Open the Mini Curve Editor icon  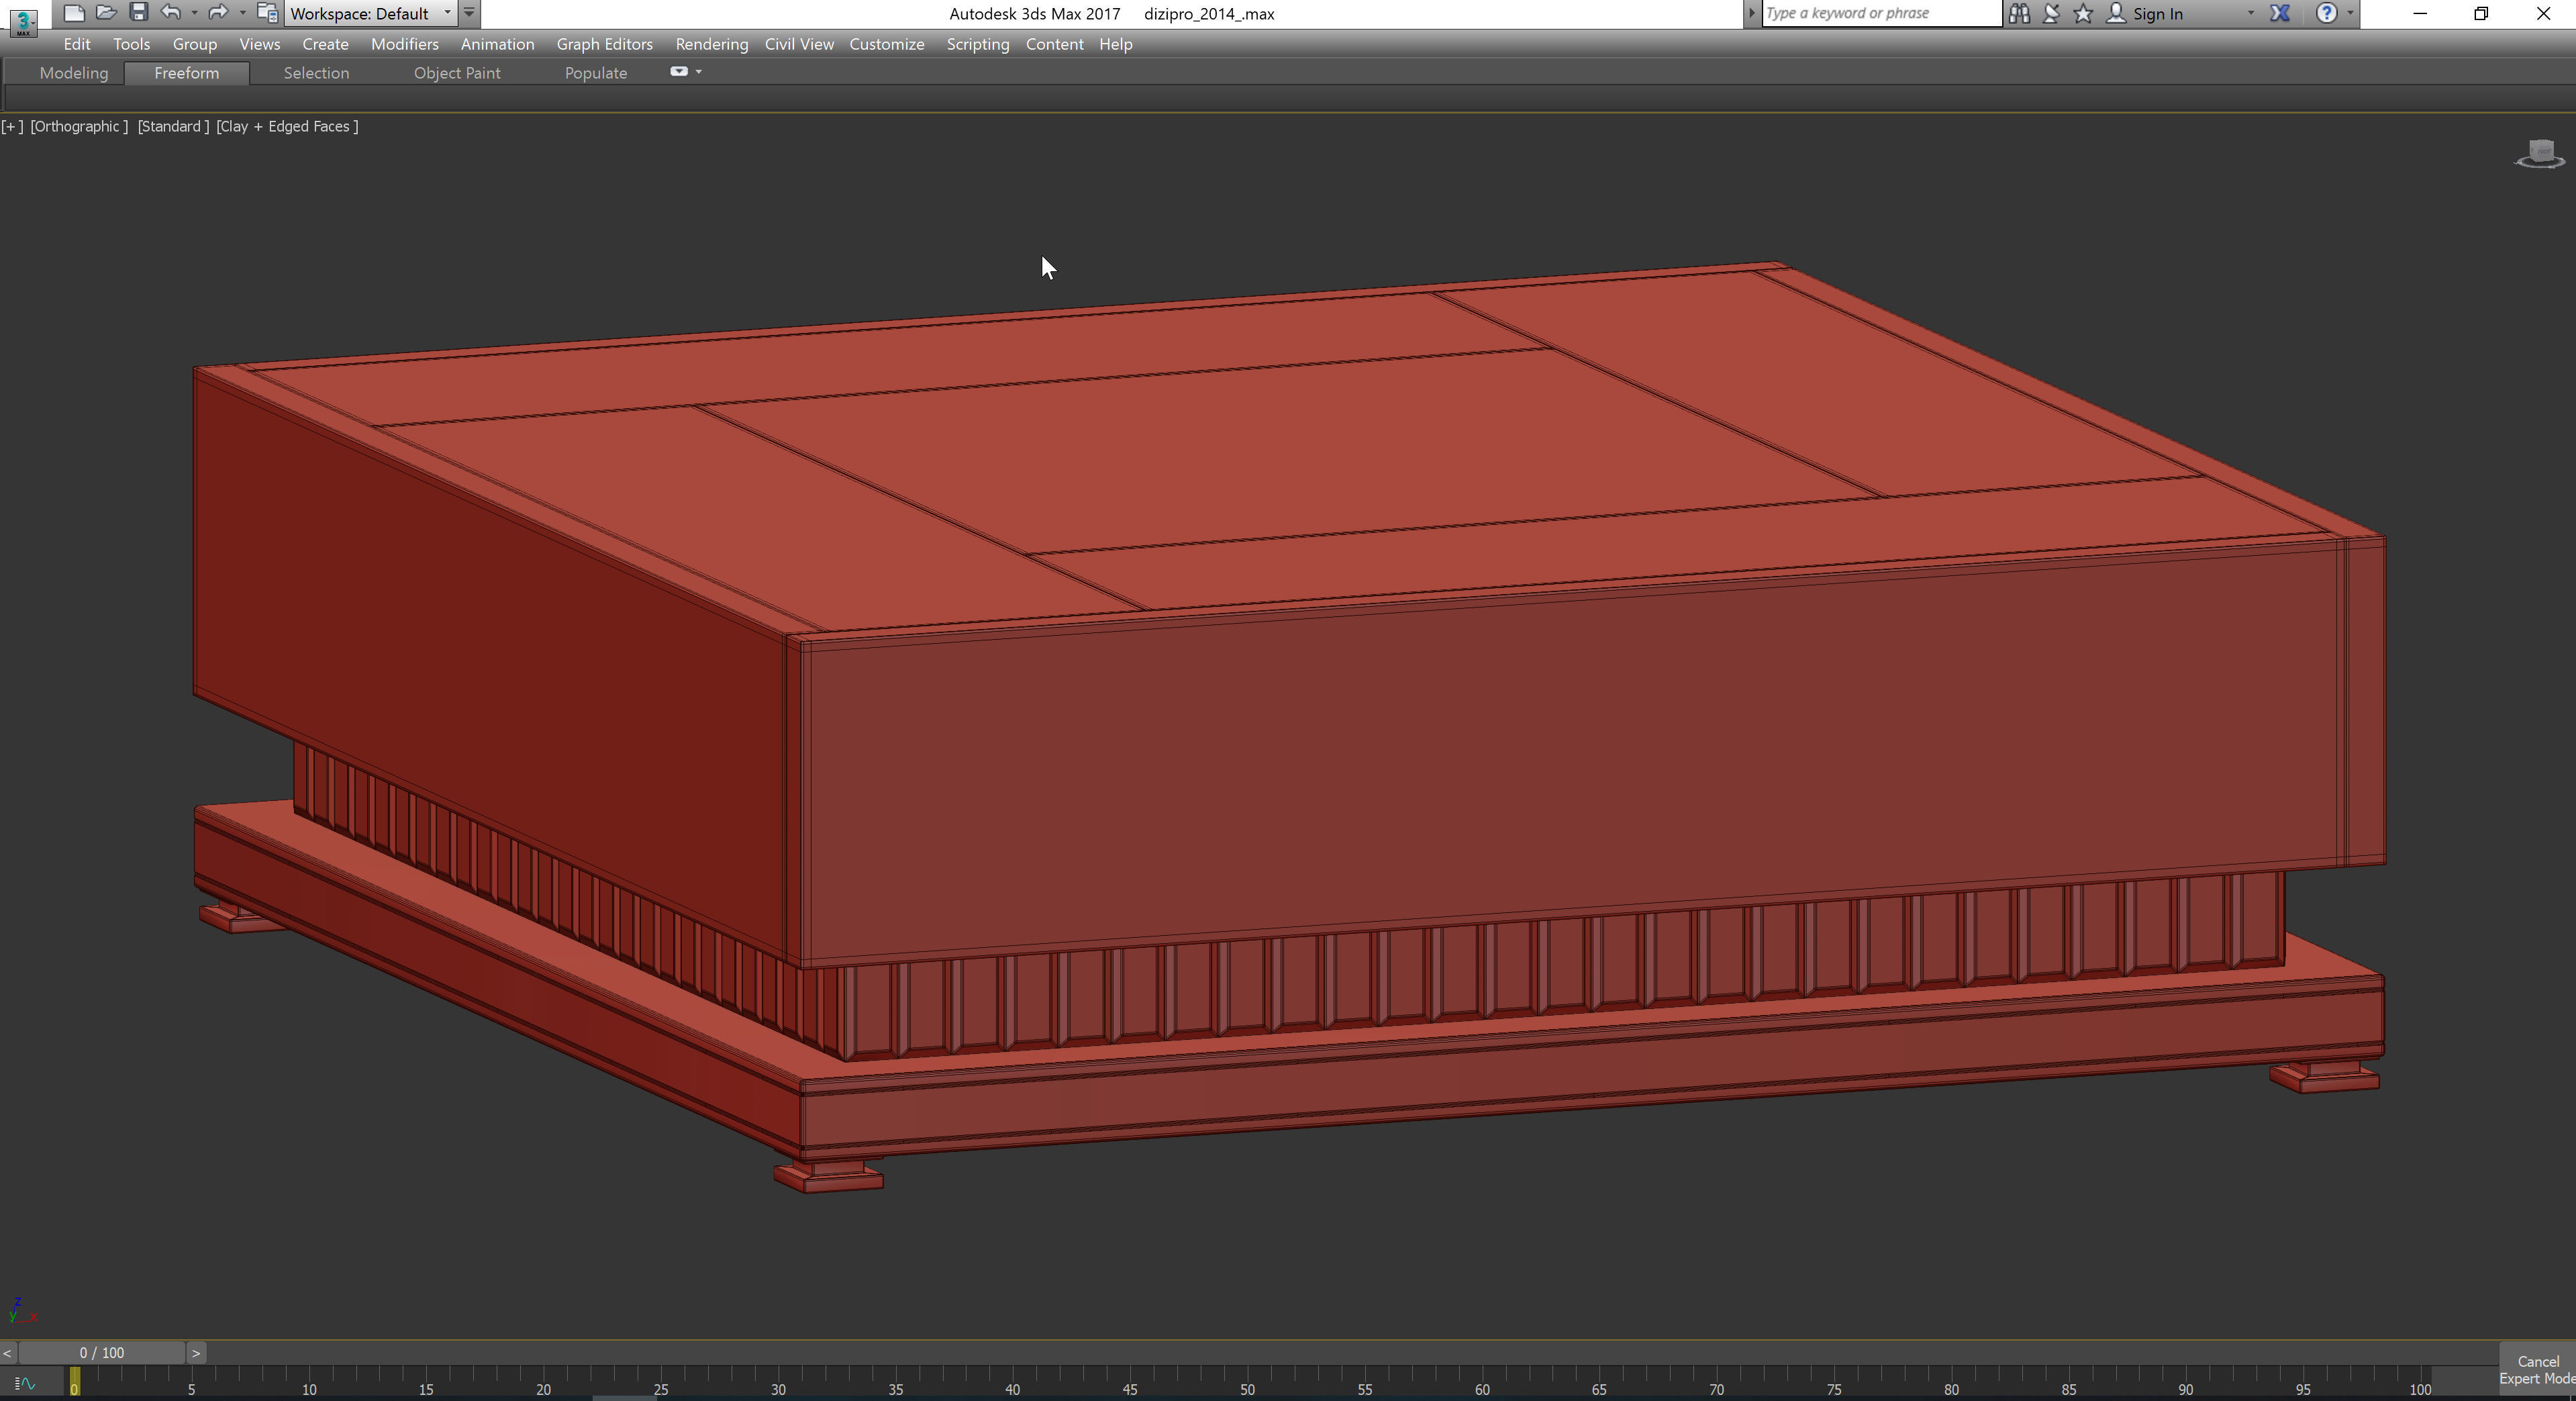[x=26, y=1385]
